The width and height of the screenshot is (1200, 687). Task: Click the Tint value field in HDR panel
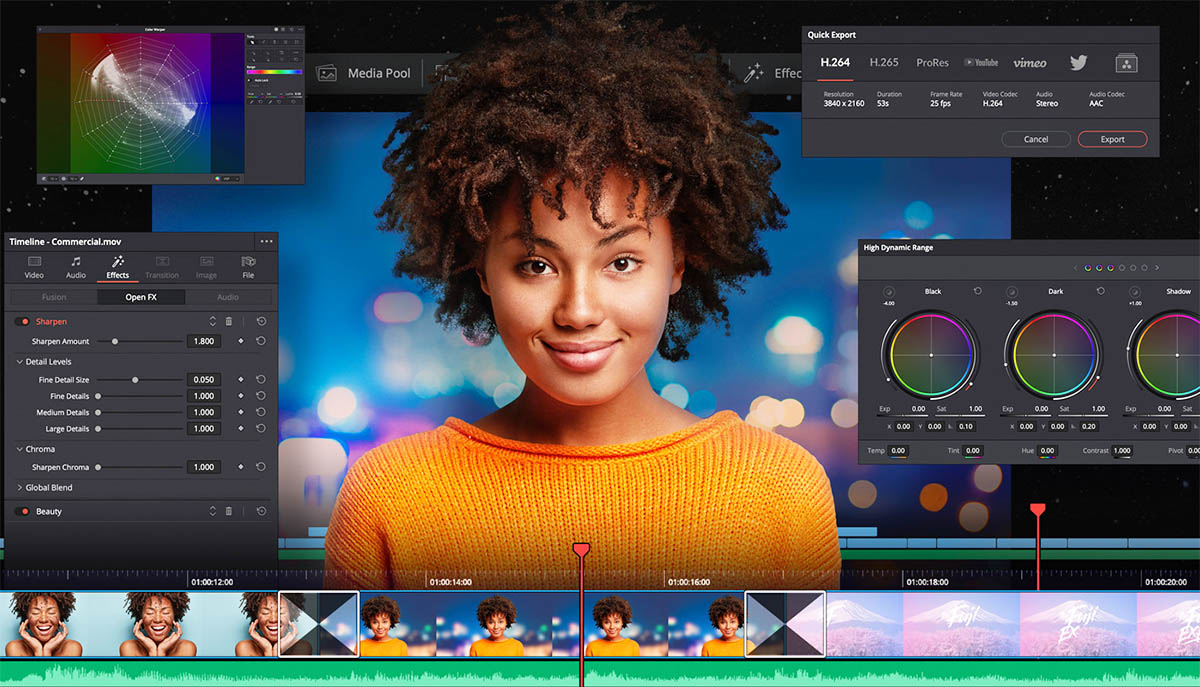(973, 451)
